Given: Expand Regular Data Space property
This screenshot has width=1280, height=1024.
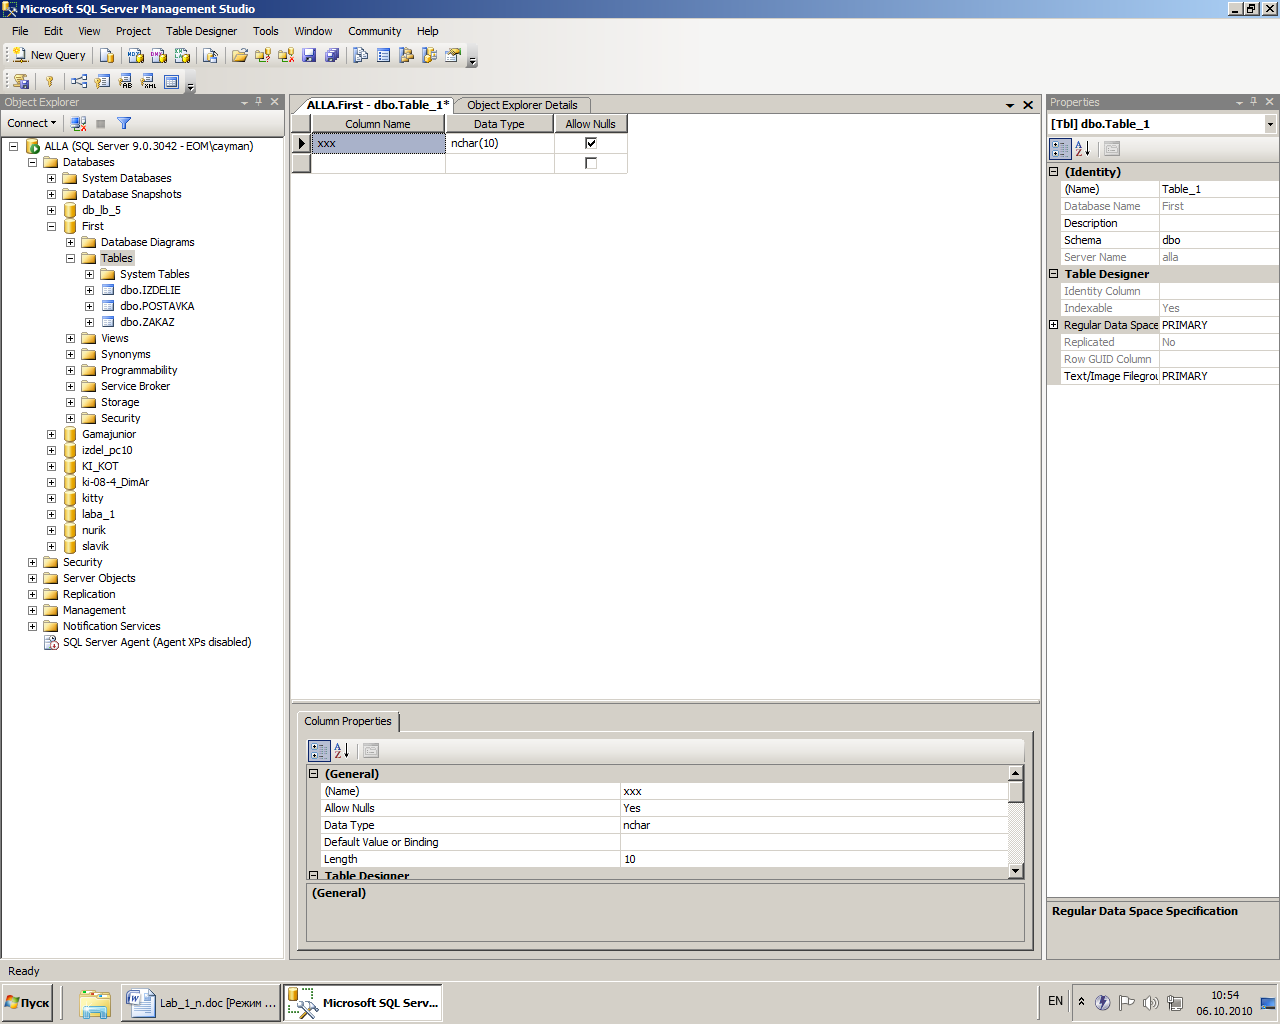Looking at the screenshot, I should click(x=1053, y=325).
